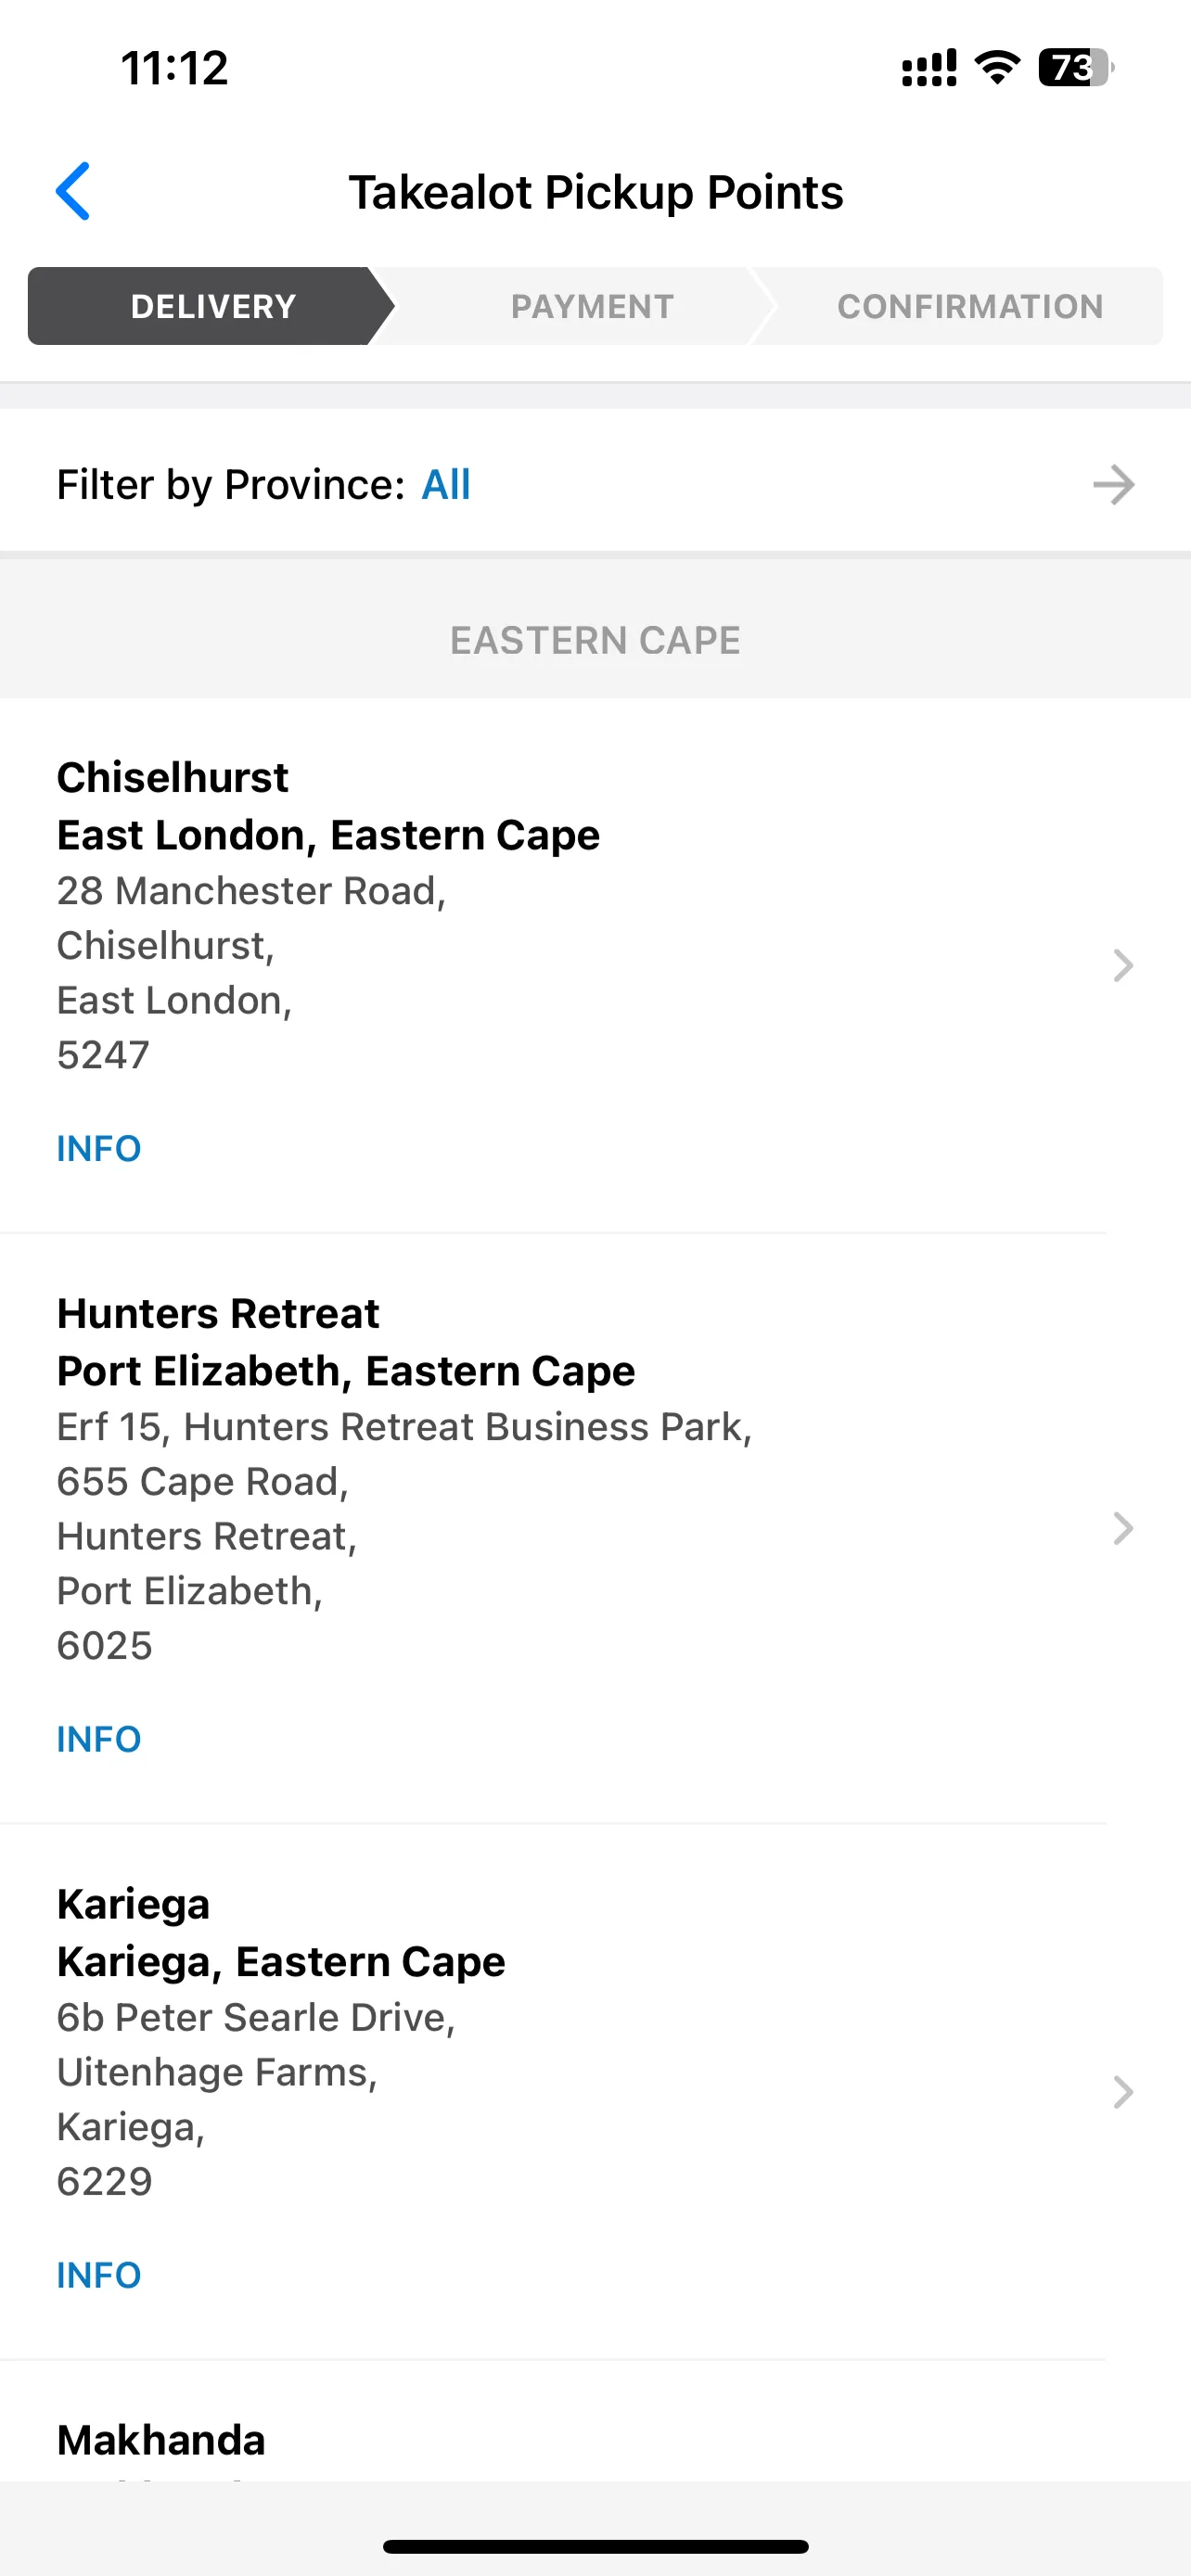
Task: Open the province filter arrow
Action: 1113,485
